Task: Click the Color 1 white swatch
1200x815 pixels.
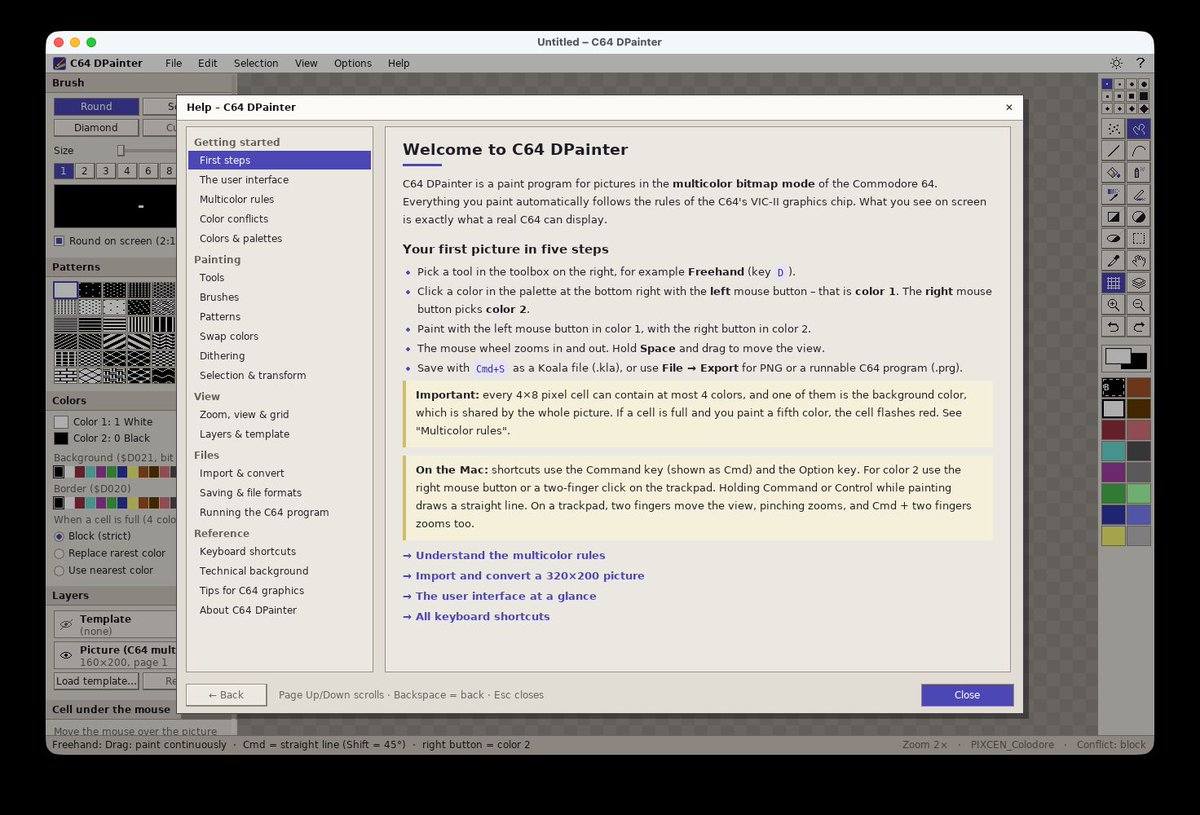Action: (61, 422)
